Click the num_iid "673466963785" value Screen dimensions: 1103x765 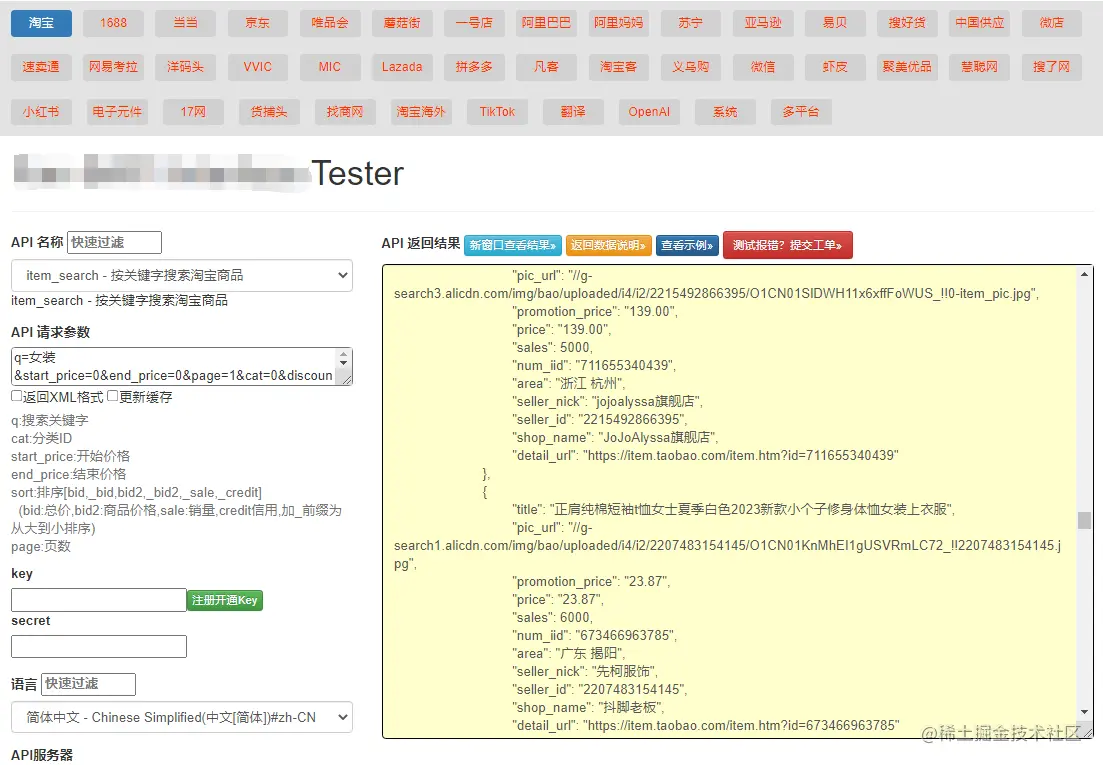click(625, 636)
